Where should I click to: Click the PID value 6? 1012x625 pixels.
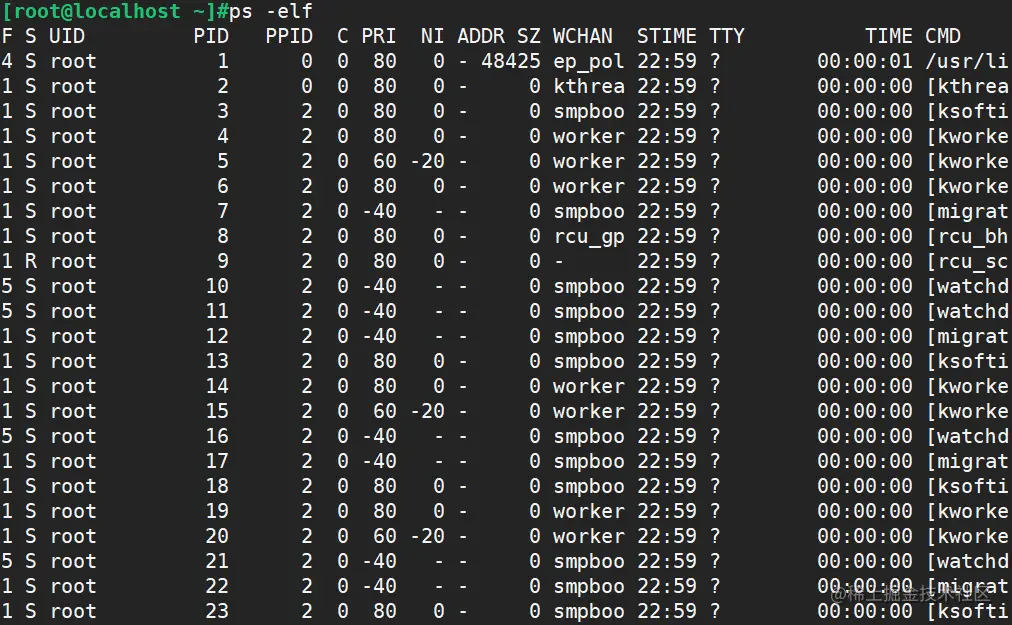(223, 186)
